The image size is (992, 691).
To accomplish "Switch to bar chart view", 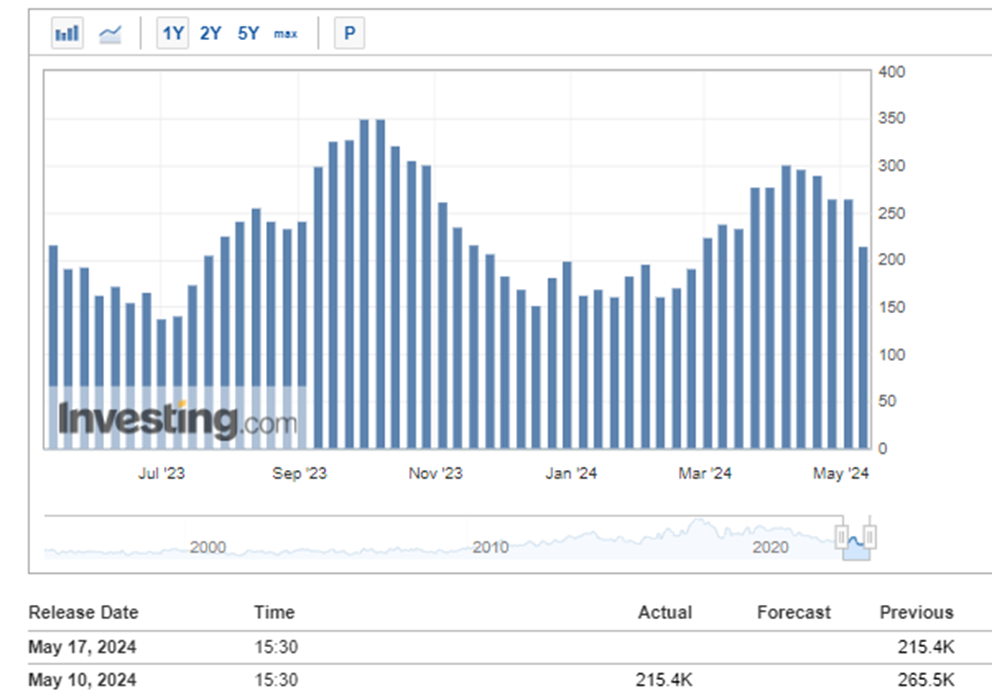I will coord(67,33).
